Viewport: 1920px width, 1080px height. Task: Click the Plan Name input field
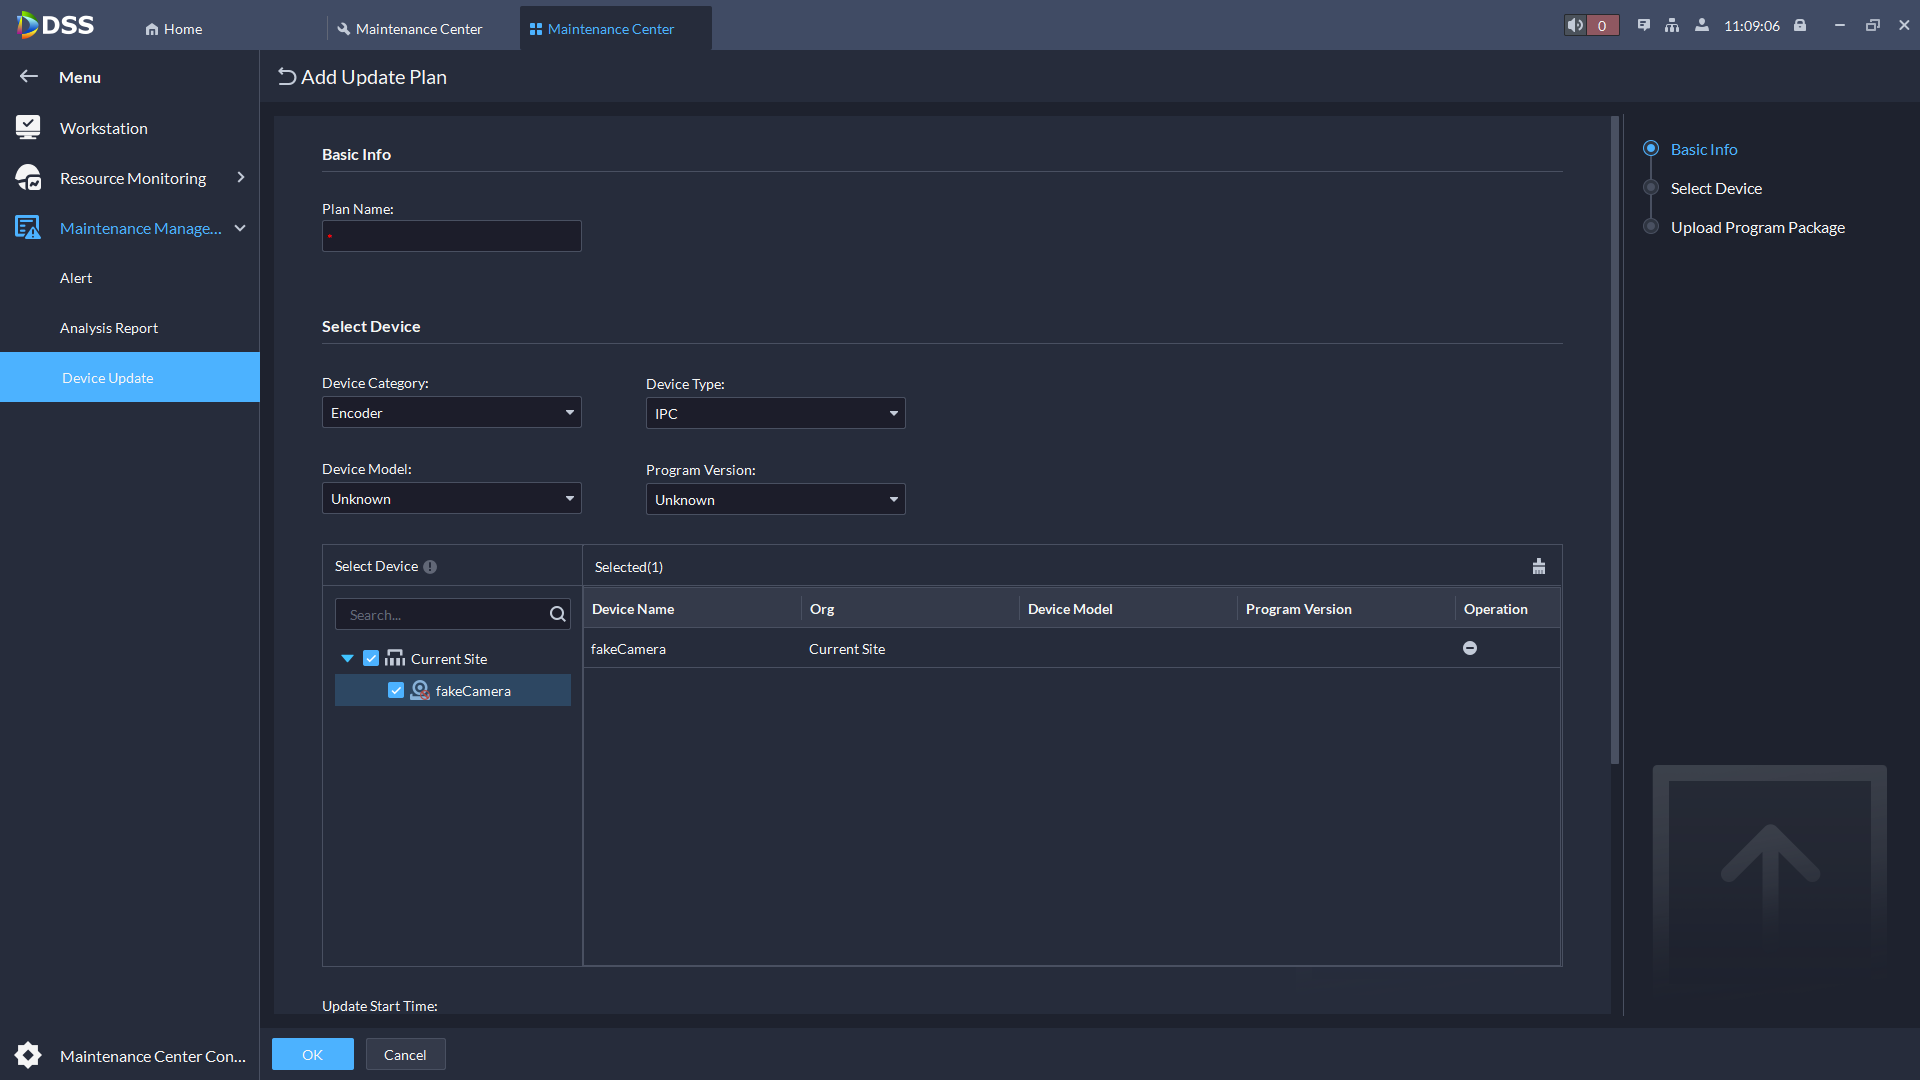point(452,237)
